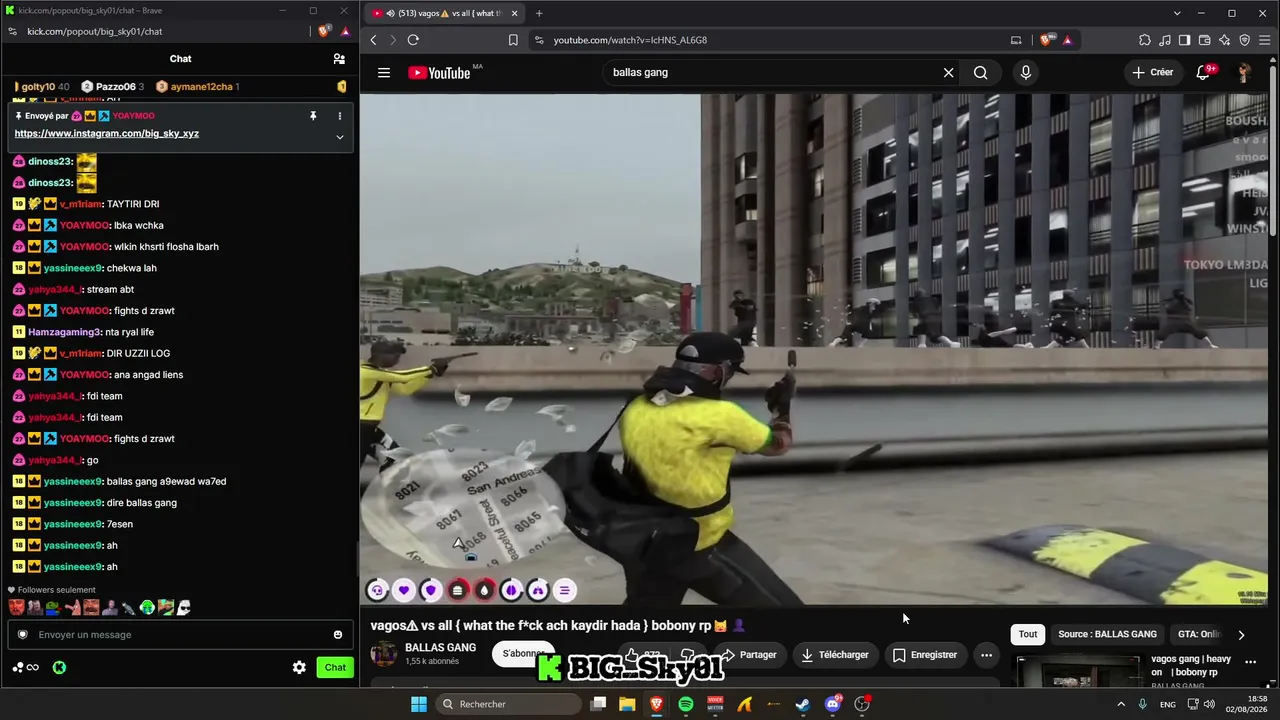Image resolution: width=1280 pixels, height=720 pixels.
Task: Open YouTube account avatar menu
Action: (x=1244, y=72)
